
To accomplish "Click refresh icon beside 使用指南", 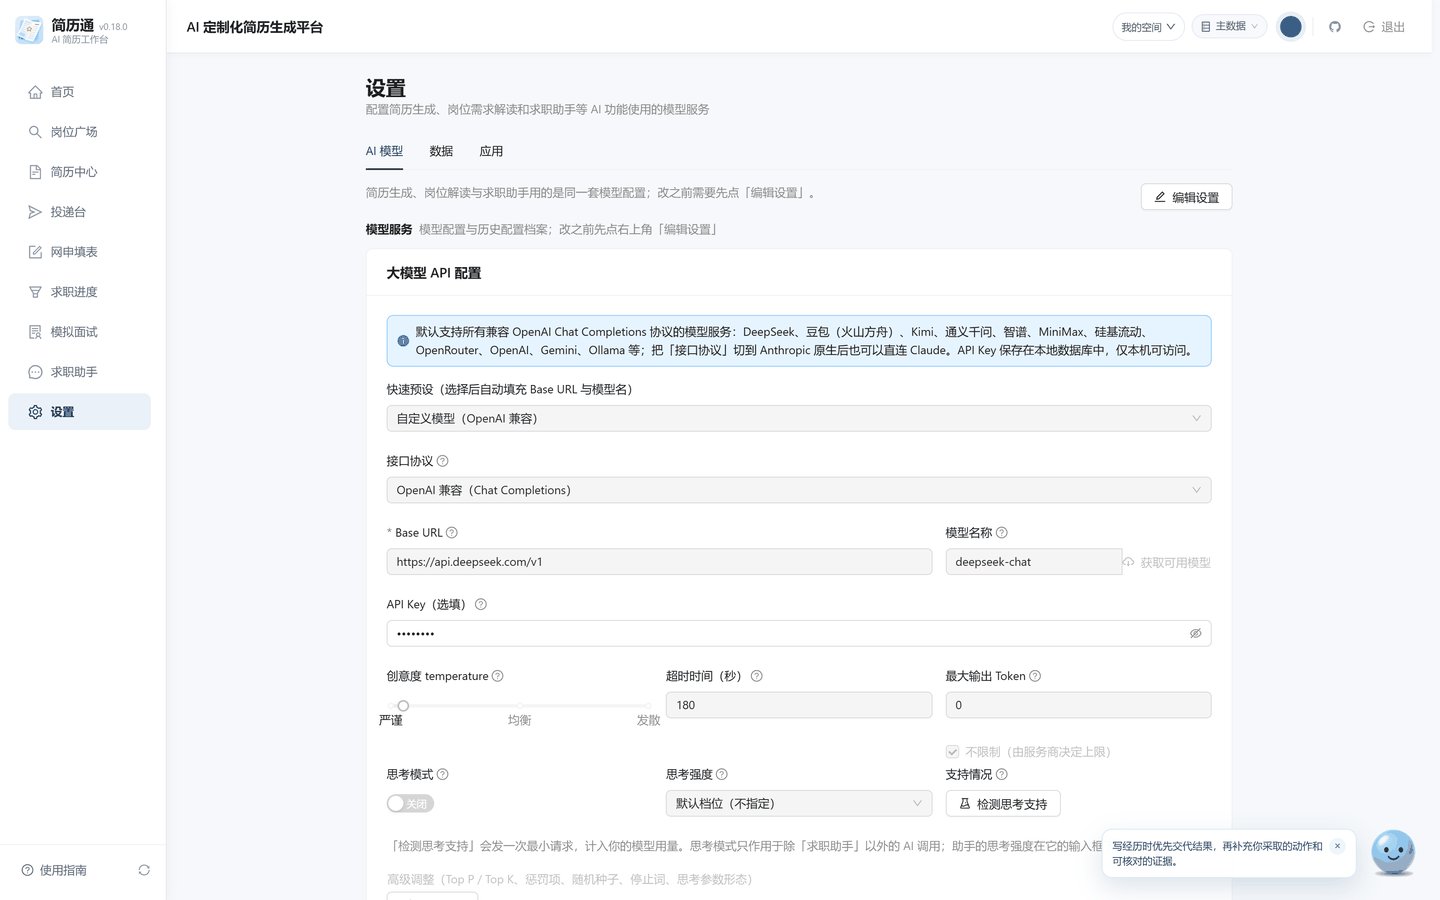I will click(x=144, y=870).
